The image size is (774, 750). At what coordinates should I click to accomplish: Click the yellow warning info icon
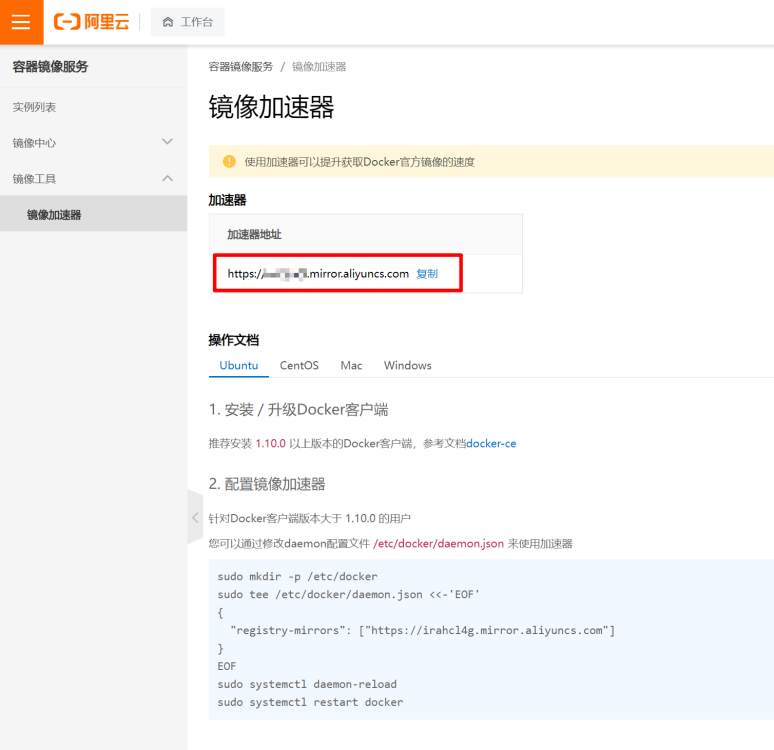pos(229,161)
